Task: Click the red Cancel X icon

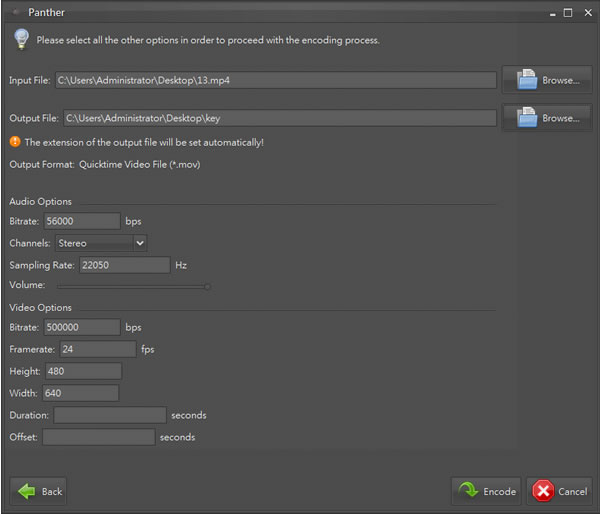Action: click(543, 491)
